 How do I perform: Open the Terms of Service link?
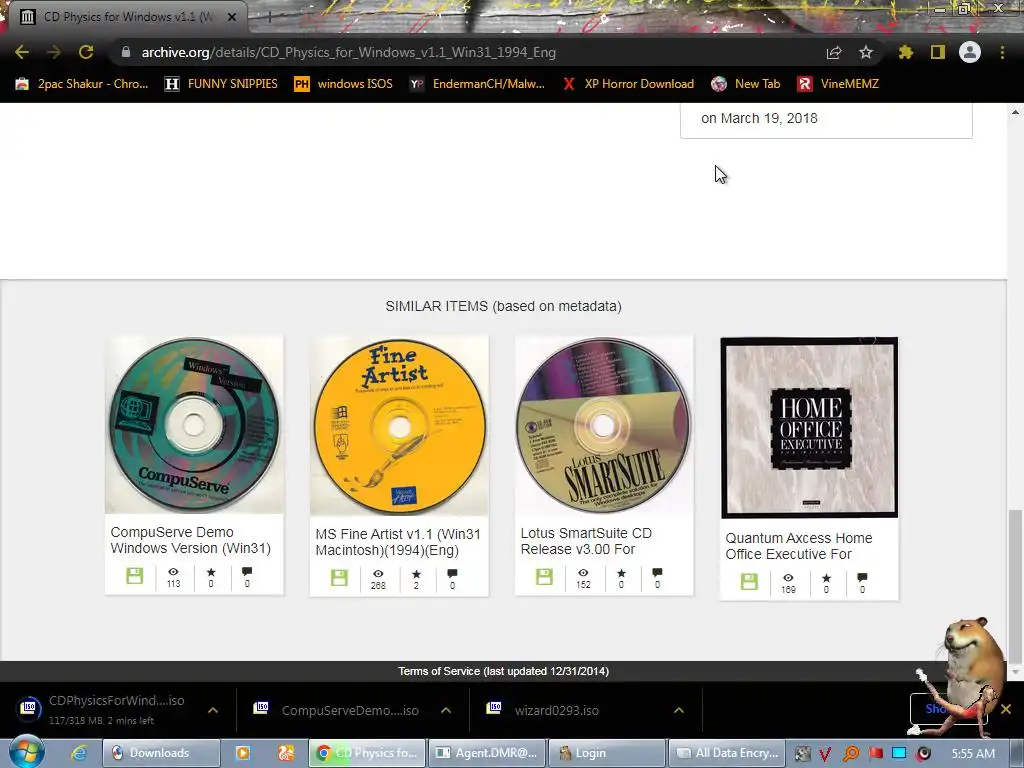[x=504, y=671]
